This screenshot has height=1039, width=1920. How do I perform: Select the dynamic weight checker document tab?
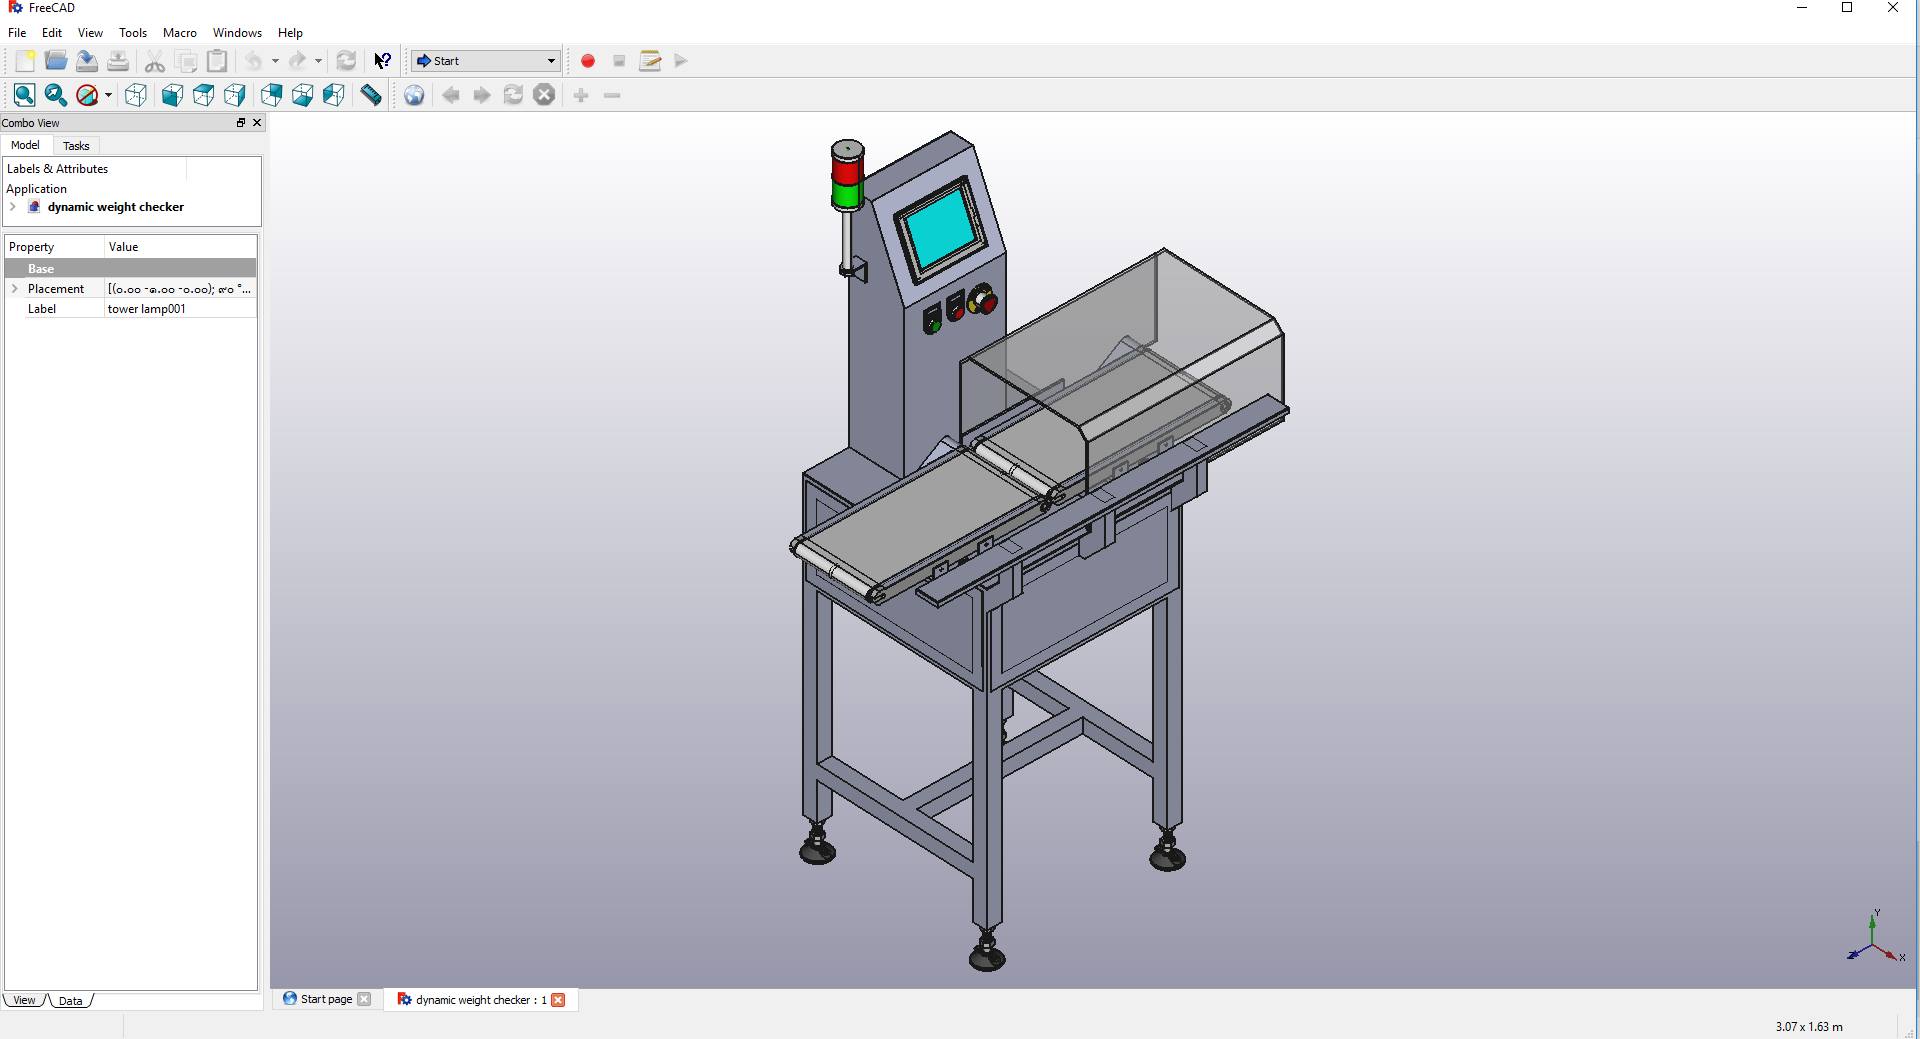481,999
